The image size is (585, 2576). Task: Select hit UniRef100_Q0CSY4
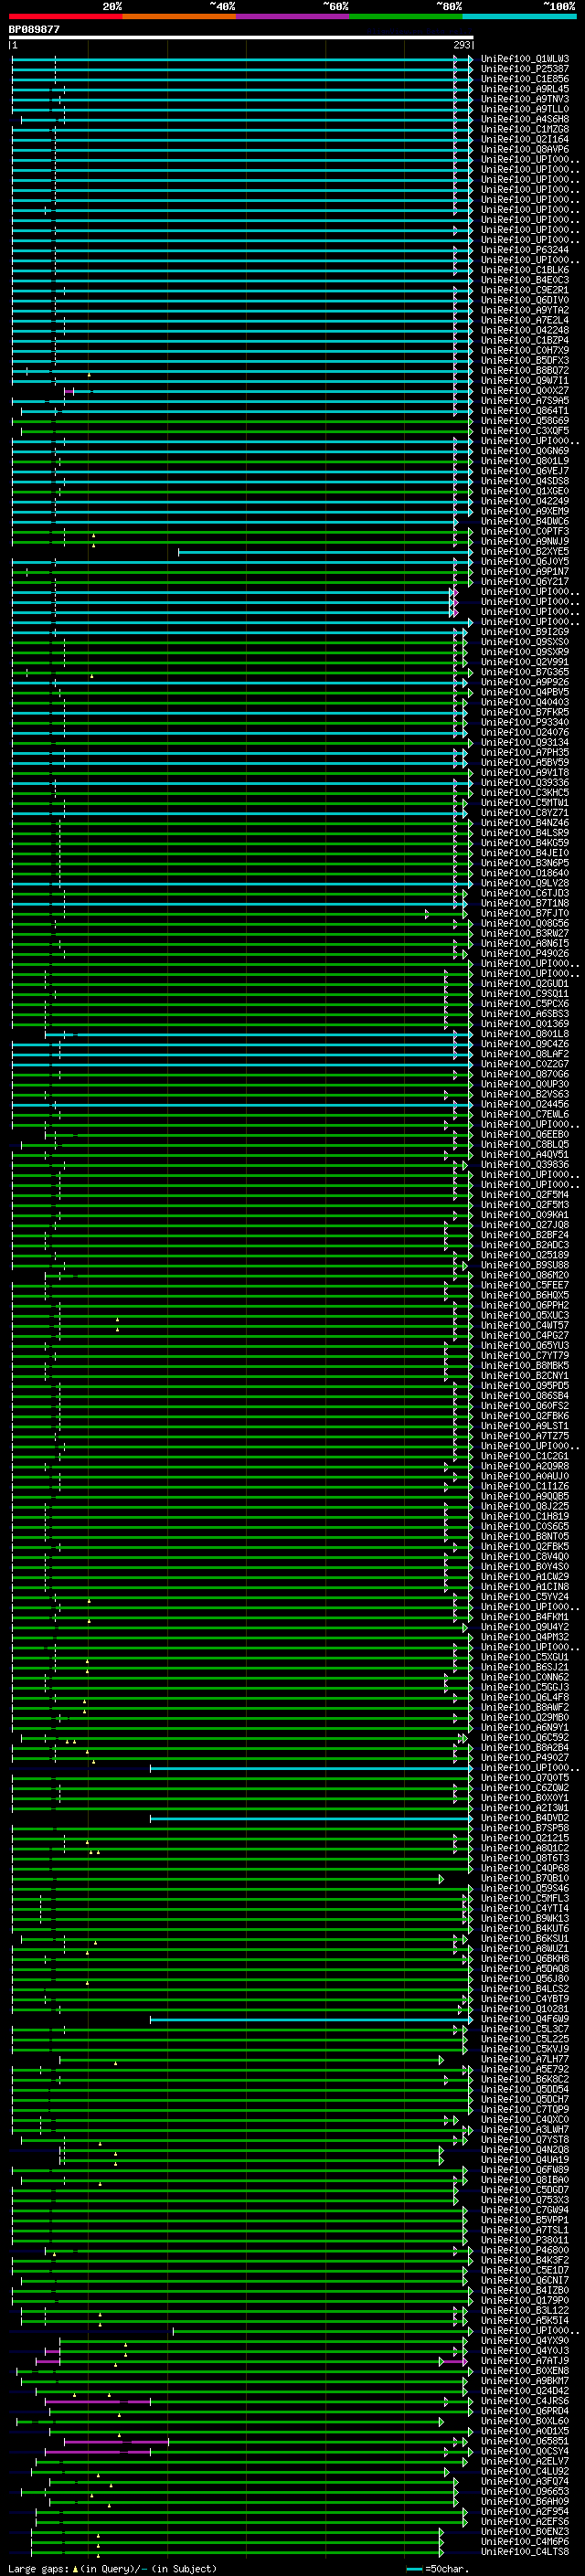pos(525,2451)
